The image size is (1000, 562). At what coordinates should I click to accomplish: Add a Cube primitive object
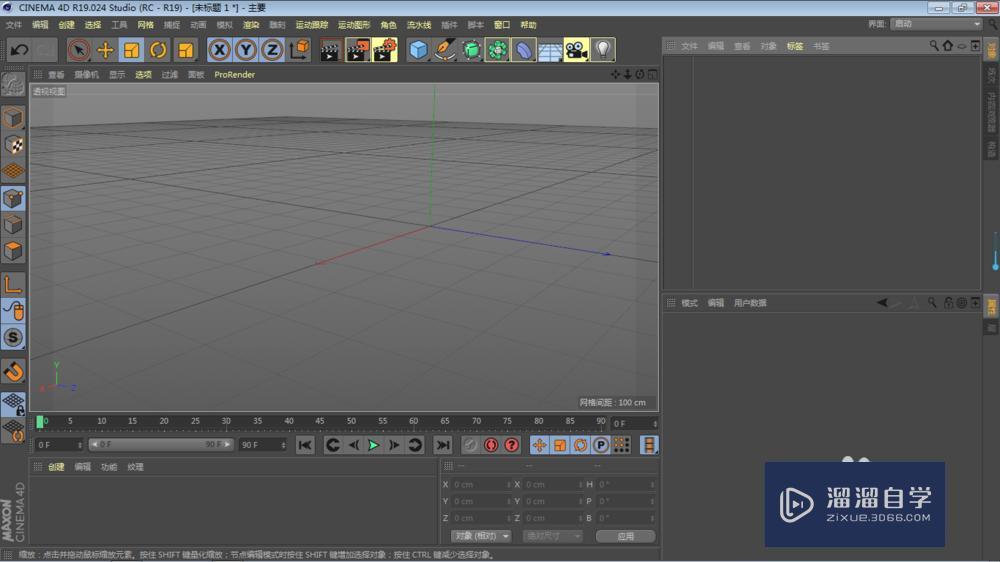click(x=419, y=50)
